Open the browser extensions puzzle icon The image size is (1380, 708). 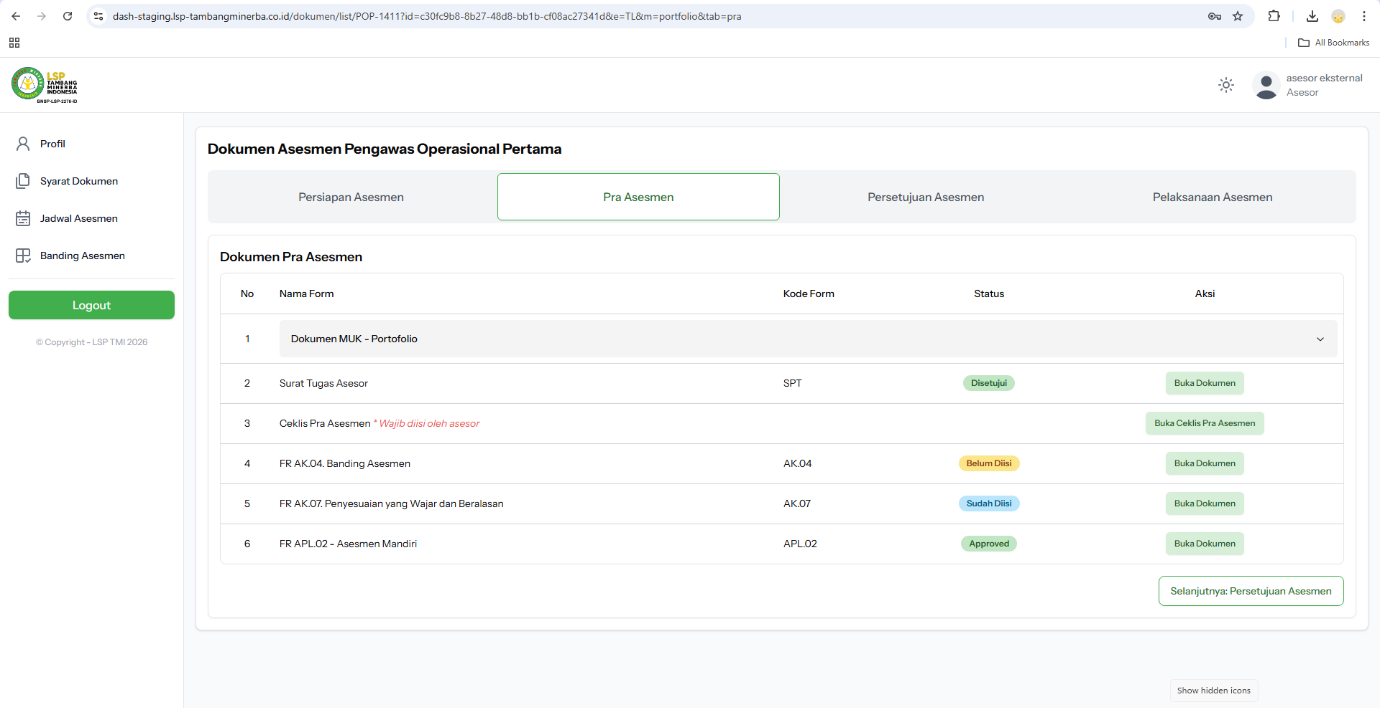pyautogui.click(x=1274, y=16)
